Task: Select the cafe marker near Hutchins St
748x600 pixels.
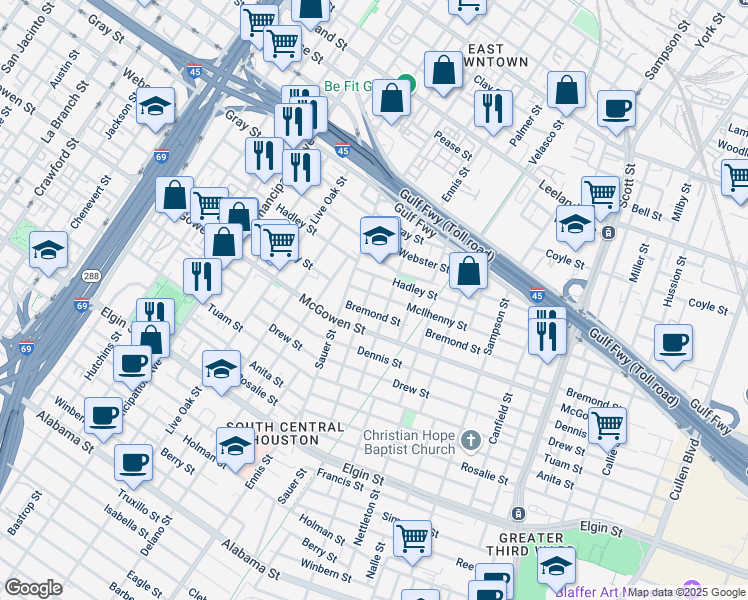Action: click(133, 367)
